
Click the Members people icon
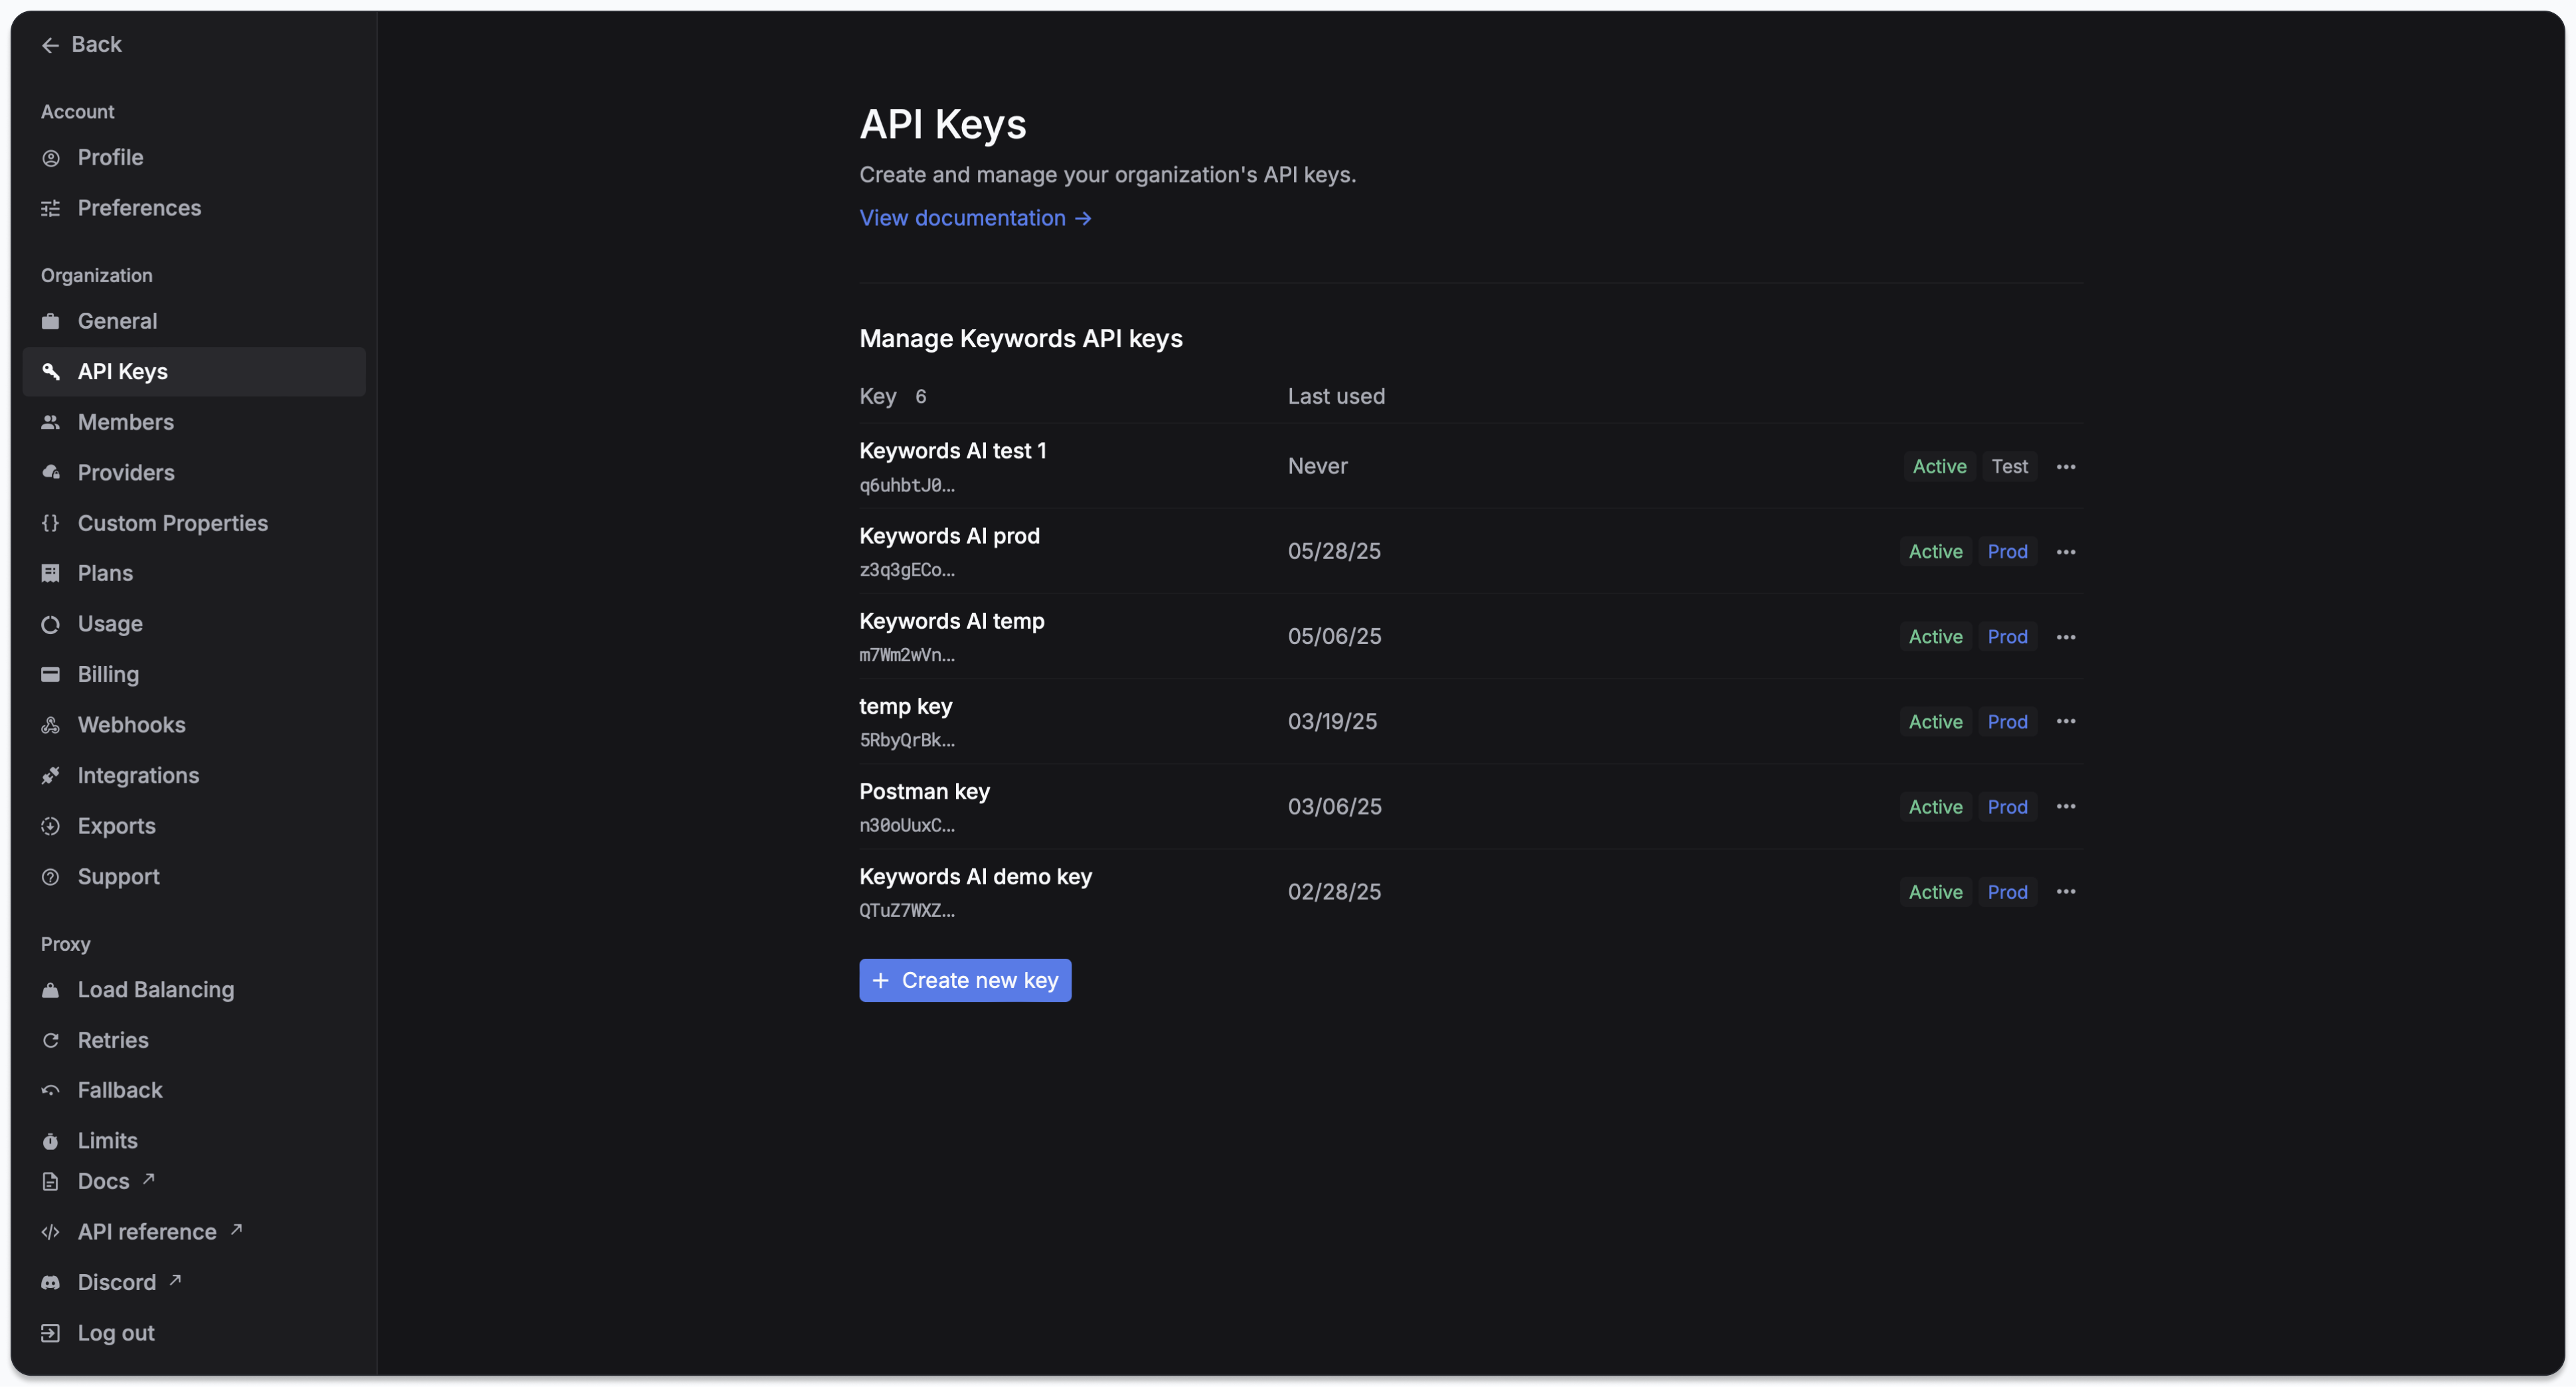[50, 422]
